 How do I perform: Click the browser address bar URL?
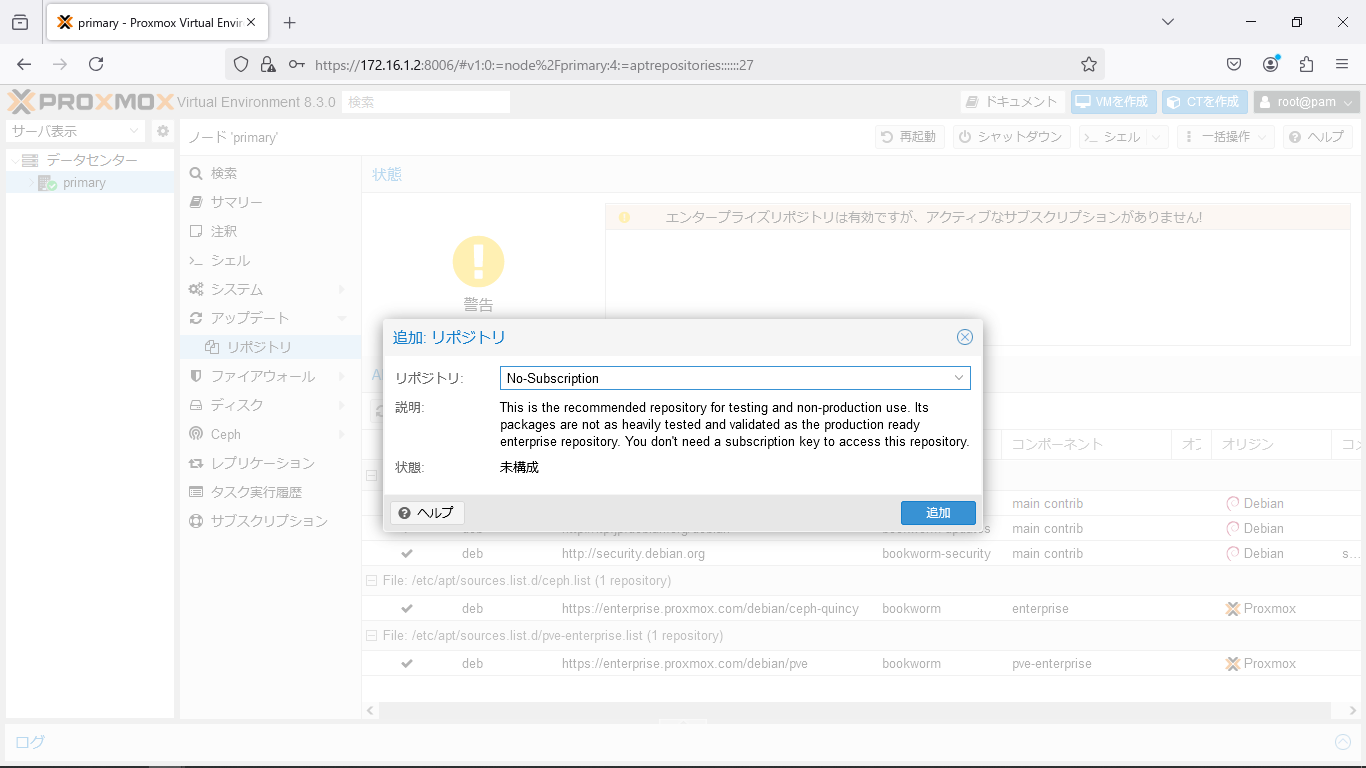coord(534,65)
